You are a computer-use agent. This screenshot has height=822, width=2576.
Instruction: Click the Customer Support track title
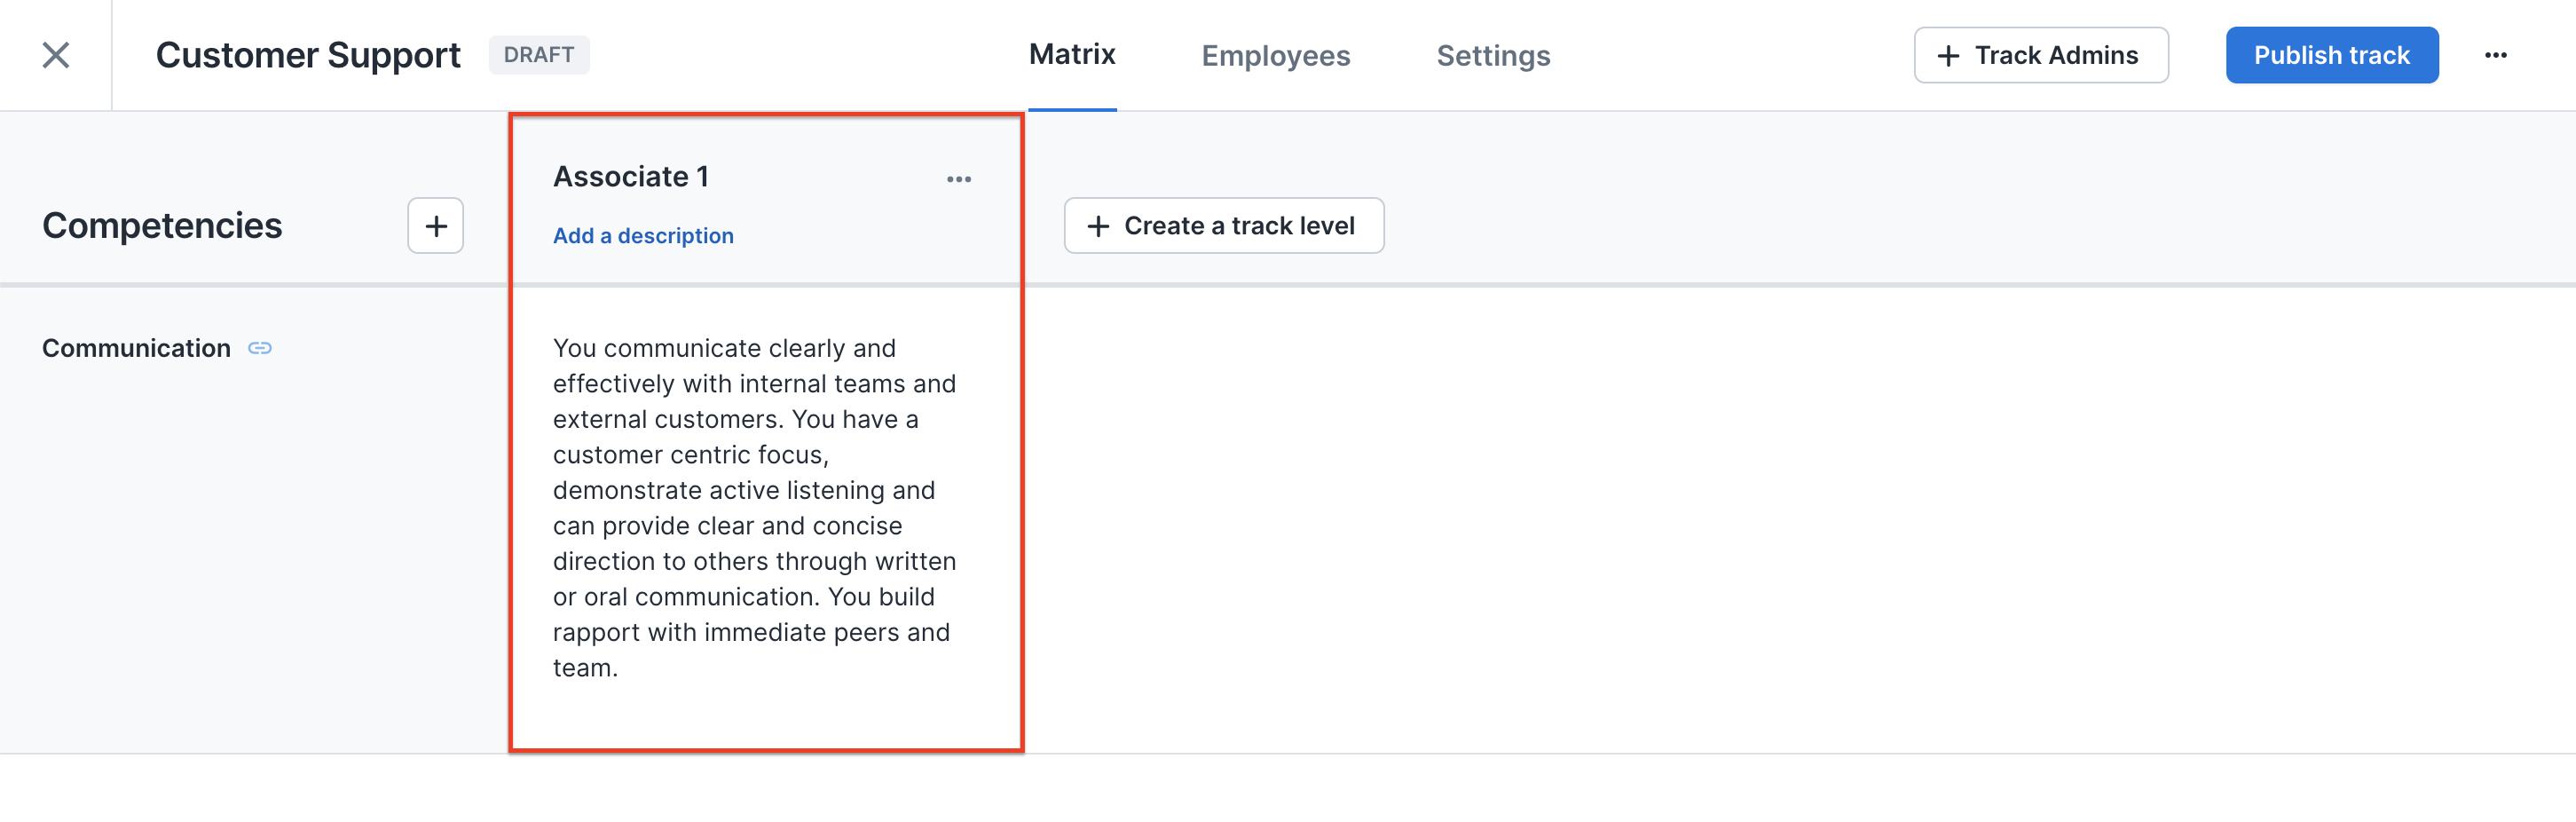point(308,55)
